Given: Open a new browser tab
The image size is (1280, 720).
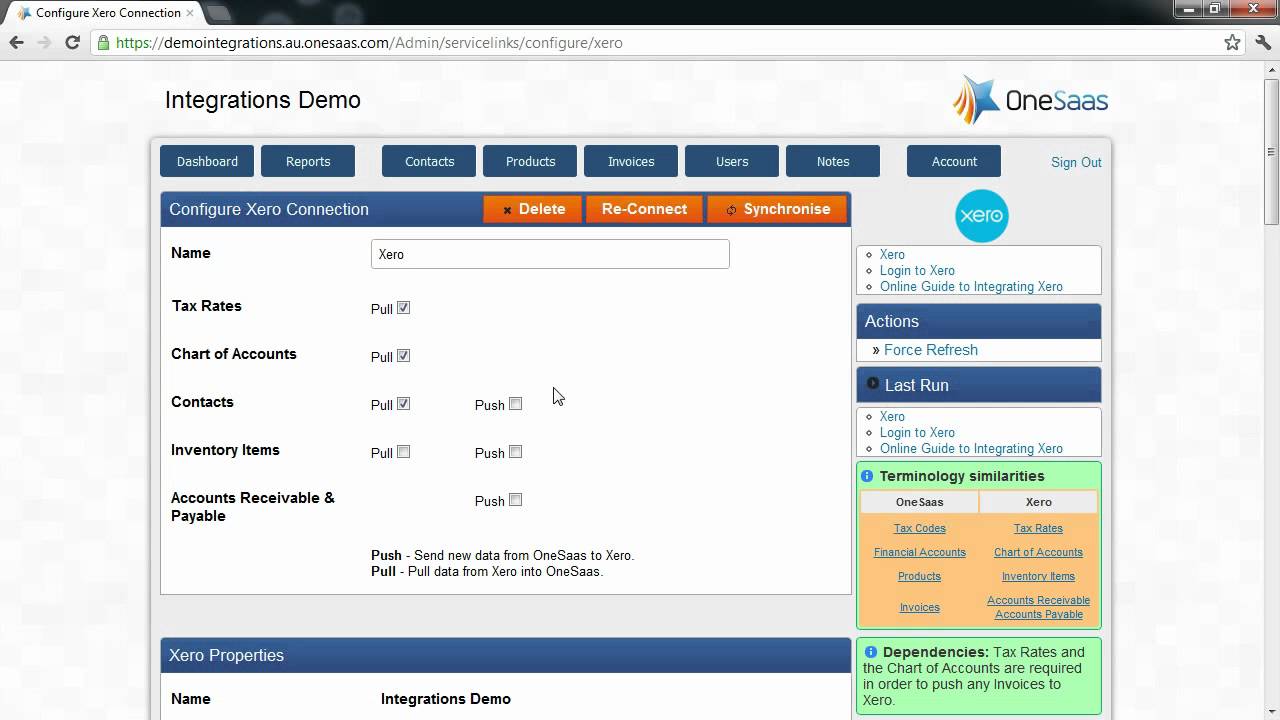Looking at the screenshot, I should (x=219, y=13).
